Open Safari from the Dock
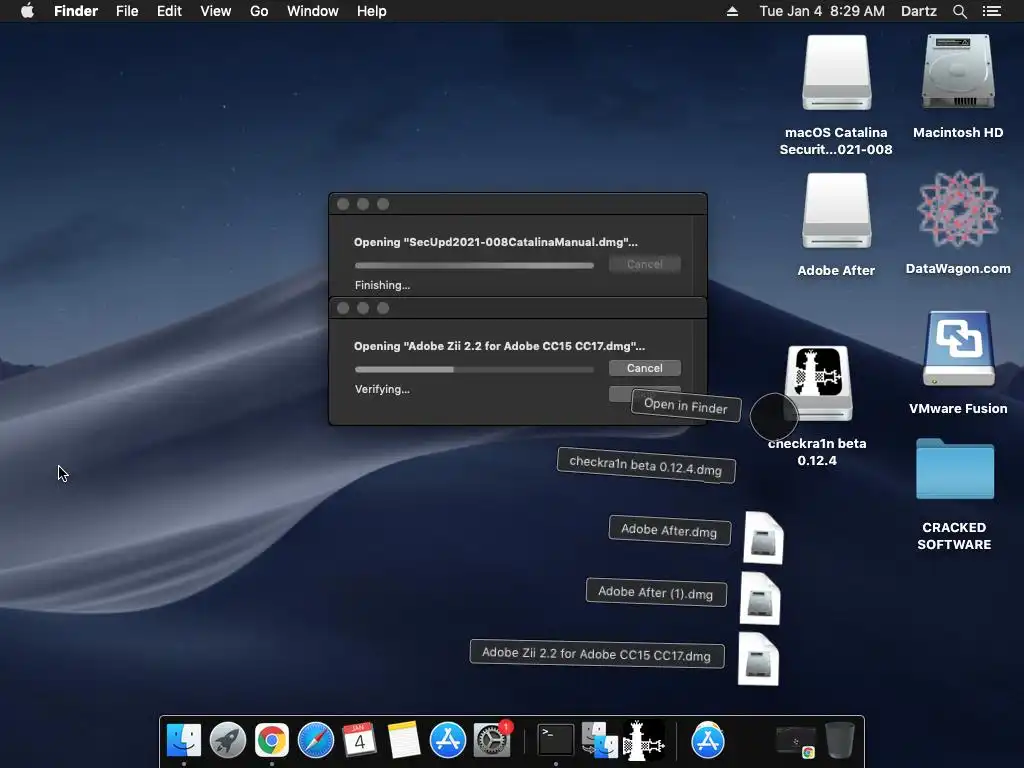This screenshot has height=768, width=1024. pyautogui.click(x=315, y=740)
